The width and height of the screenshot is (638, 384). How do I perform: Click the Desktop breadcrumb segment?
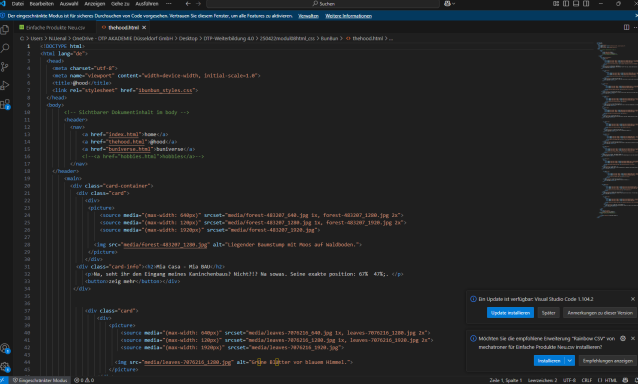click(188, 38)
